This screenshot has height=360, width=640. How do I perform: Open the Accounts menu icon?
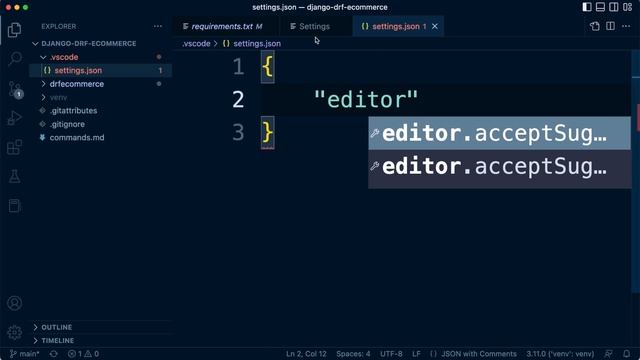14,303
